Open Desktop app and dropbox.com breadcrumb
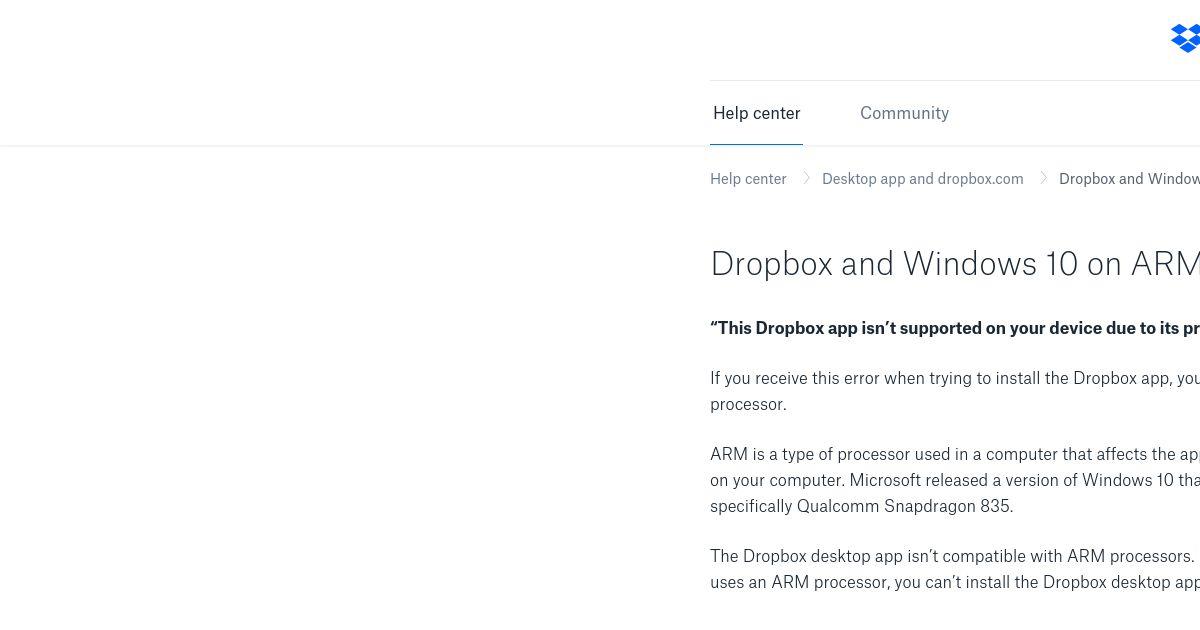1200x630 pixels. (922, 179)
